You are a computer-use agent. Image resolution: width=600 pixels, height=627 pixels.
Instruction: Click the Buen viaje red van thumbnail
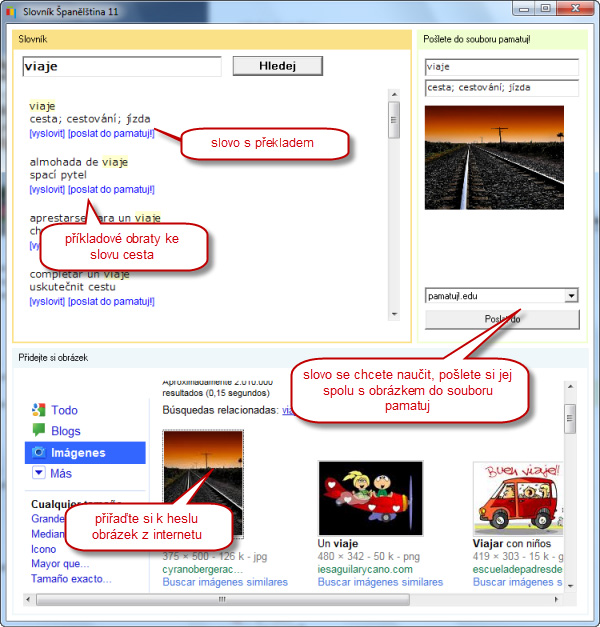point(518,498)
